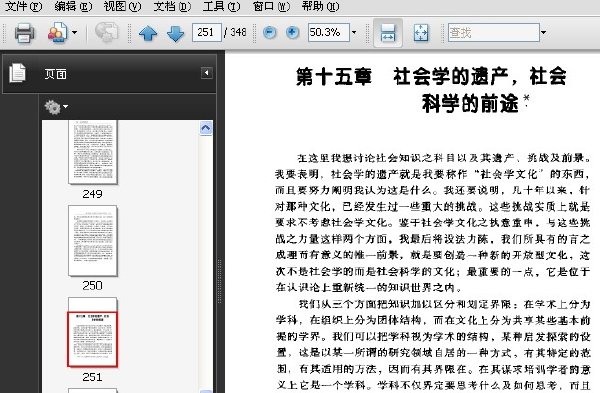Toggle fit width scrolling mode icon

388,33
